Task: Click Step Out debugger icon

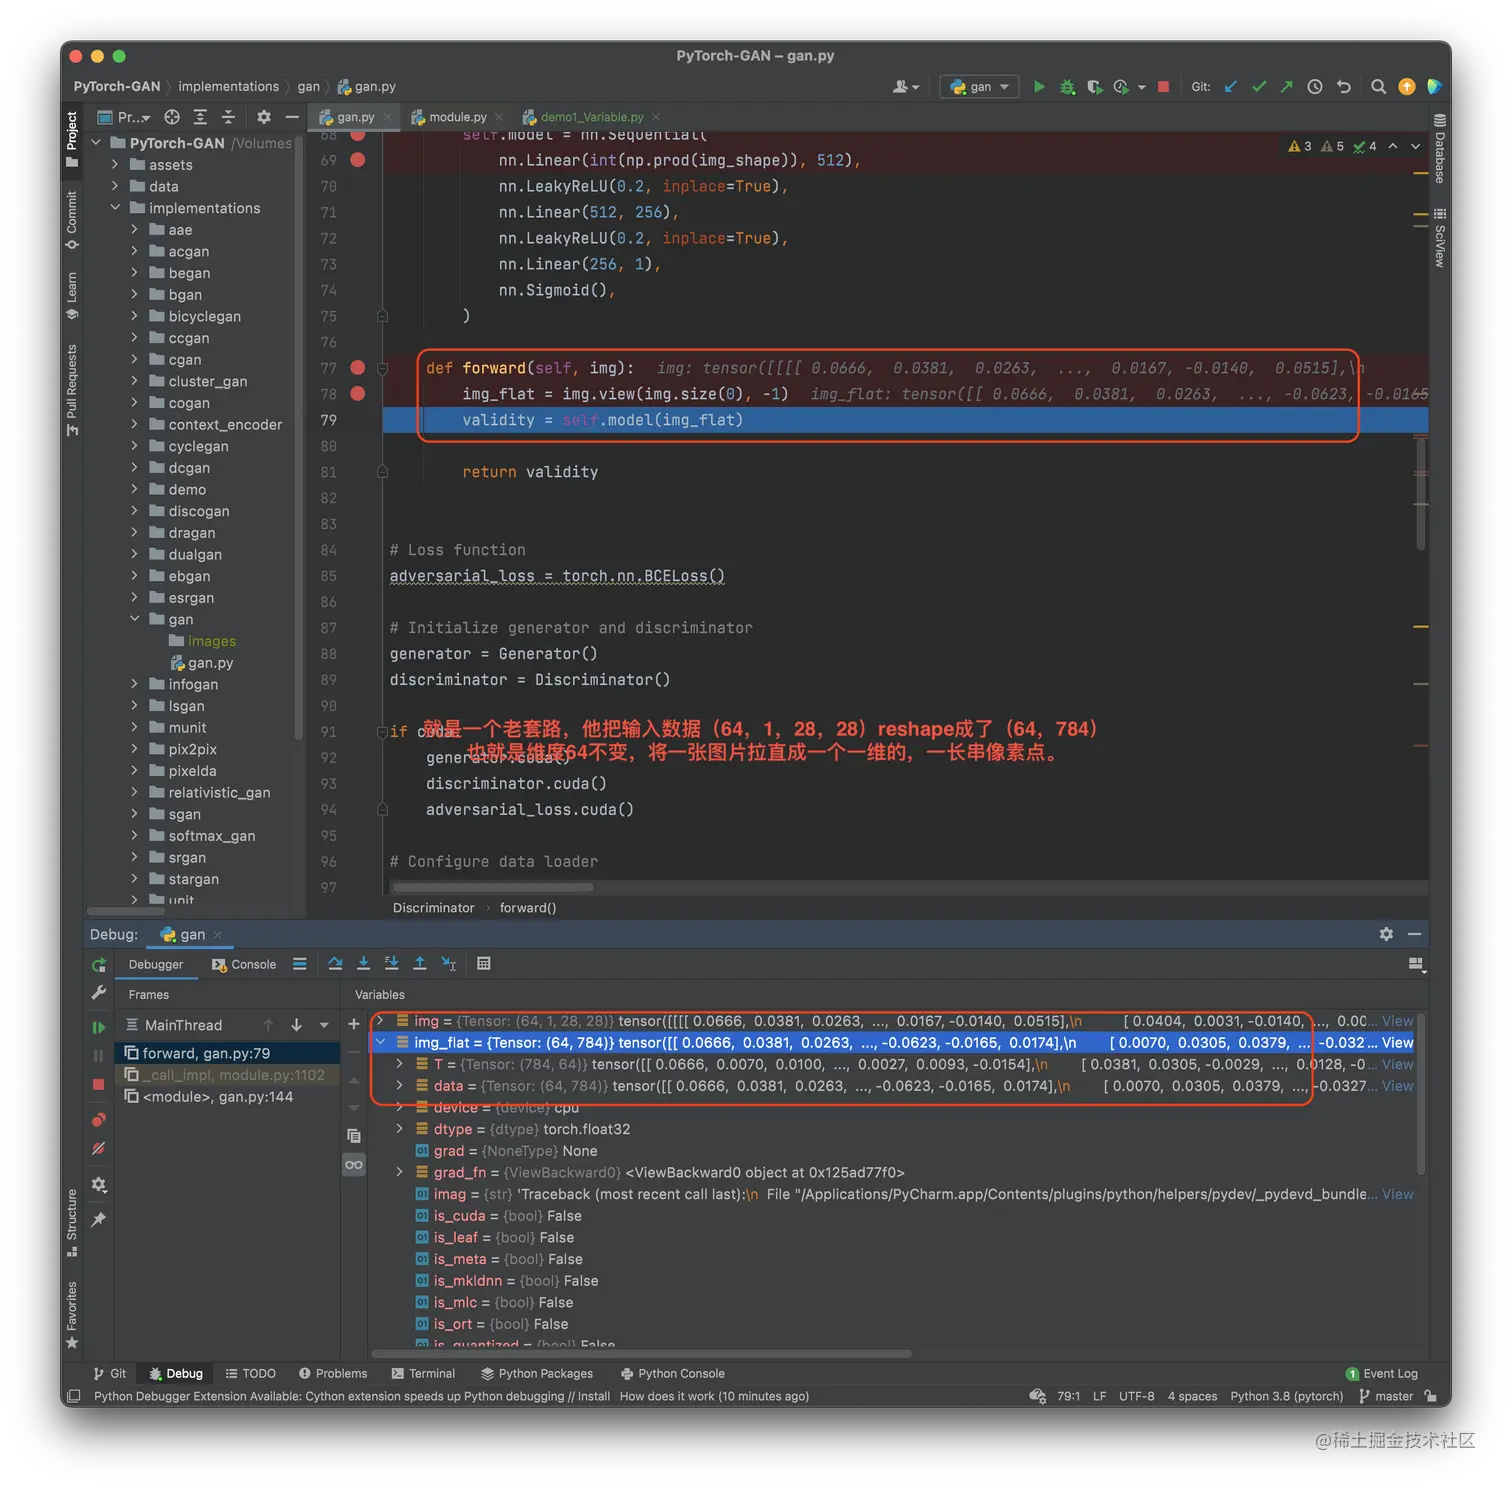Action: 420,963
